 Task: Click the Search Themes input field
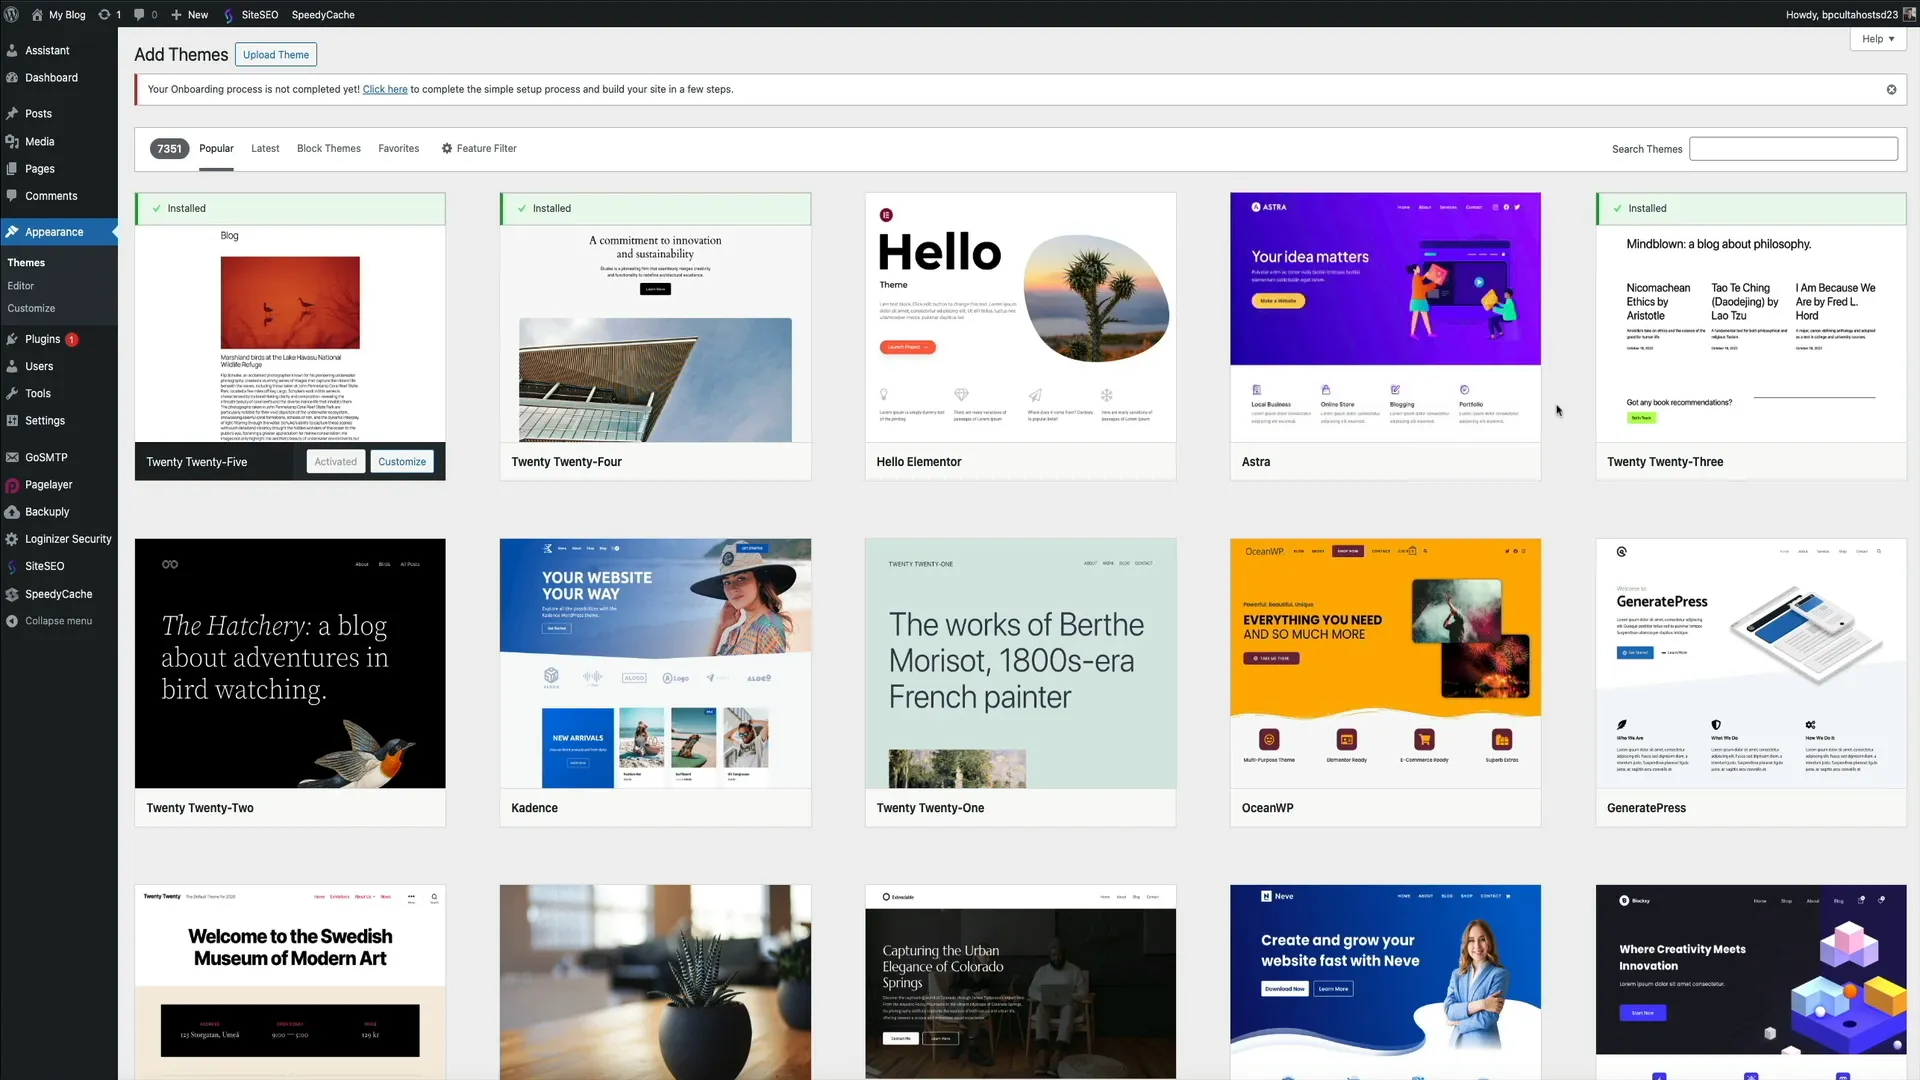point(1793,149)
